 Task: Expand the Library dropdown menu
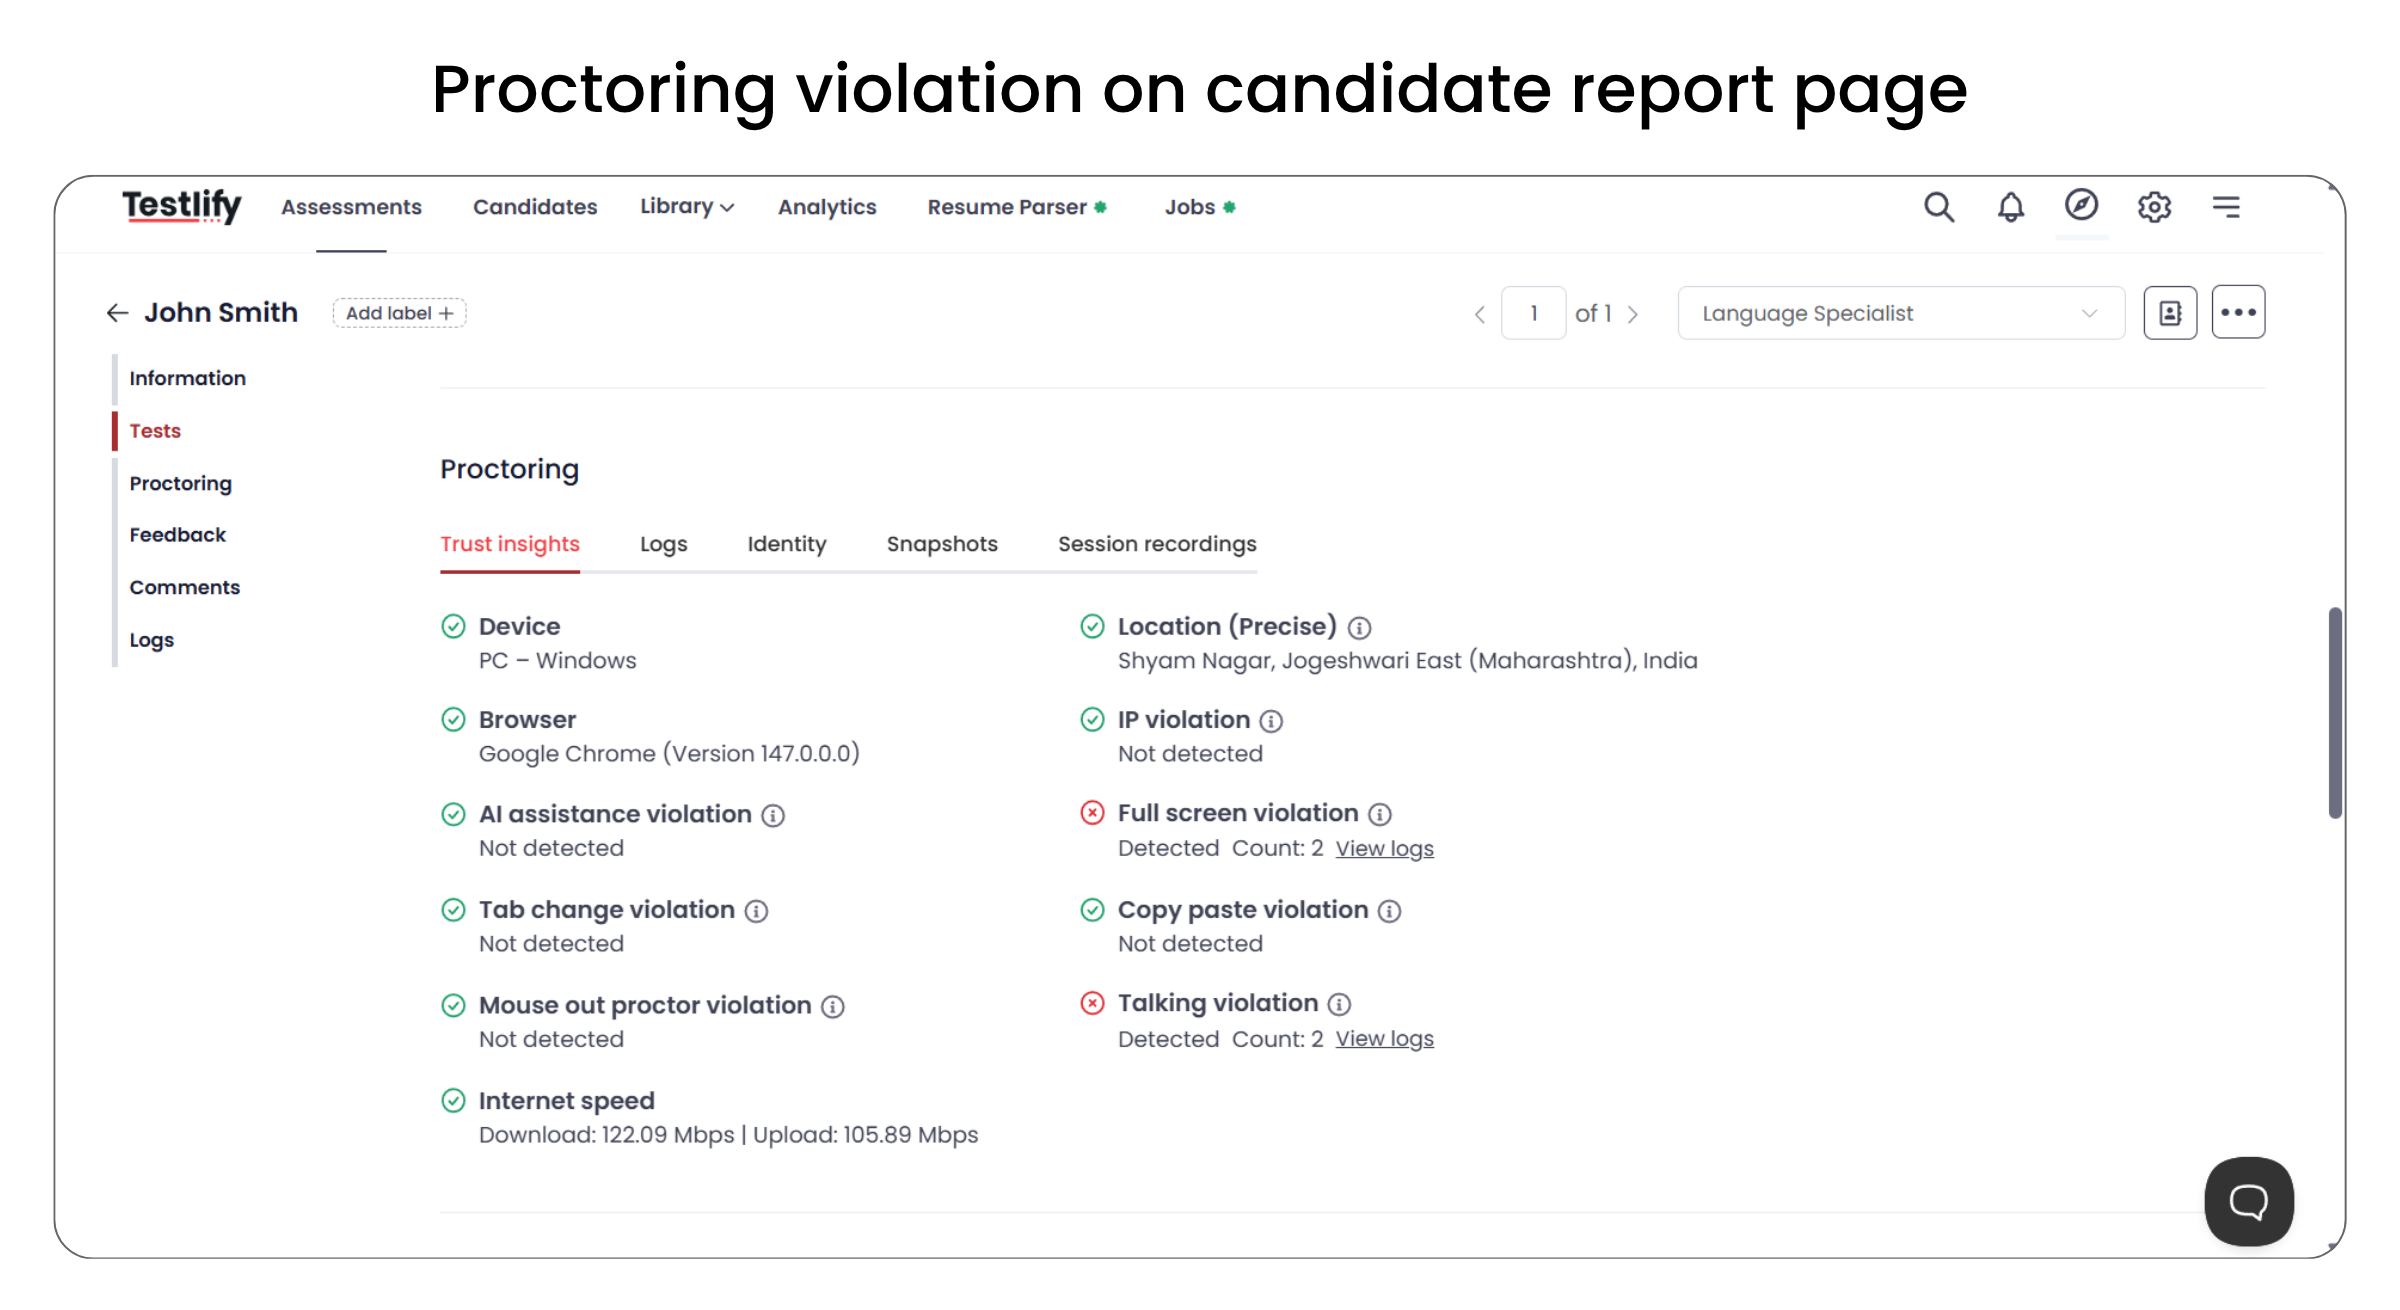[x=687, y=207]
